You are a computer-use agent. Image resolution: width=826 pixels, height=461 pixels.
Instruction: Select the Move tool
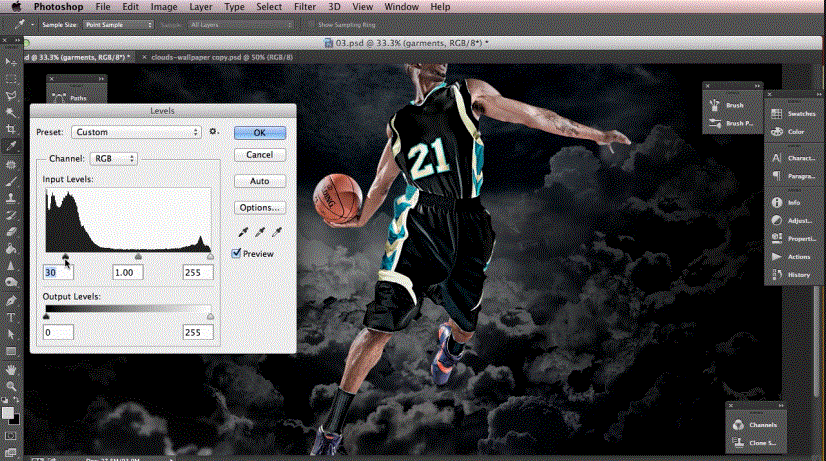11,62
